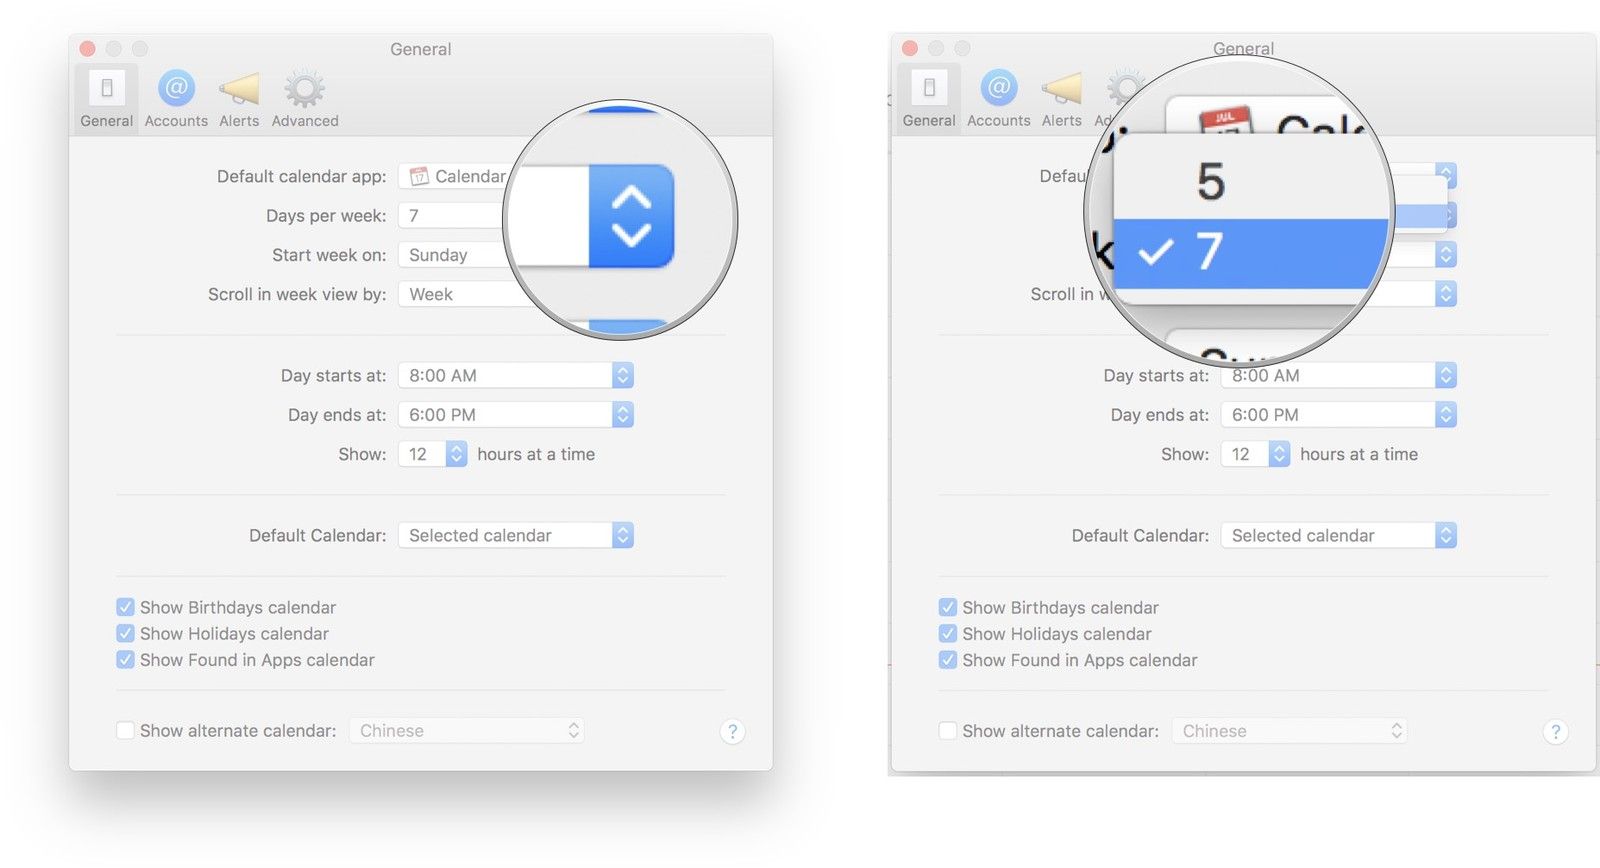Open Accounts tab icon in left window

click(x=176, y=90)
